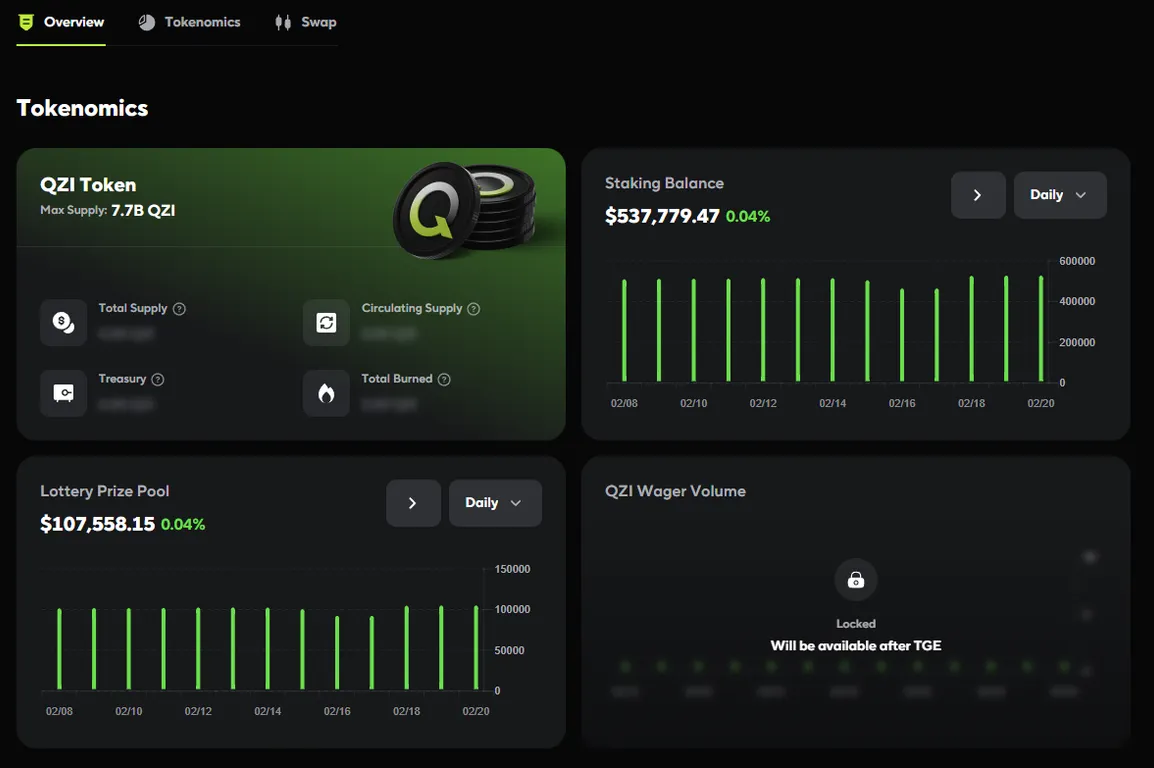The width and height of the screenshot is (1154, 768).
Task: Click the 02/20 bar in Staking Balance chart
Action: (x=1041, y=329)
